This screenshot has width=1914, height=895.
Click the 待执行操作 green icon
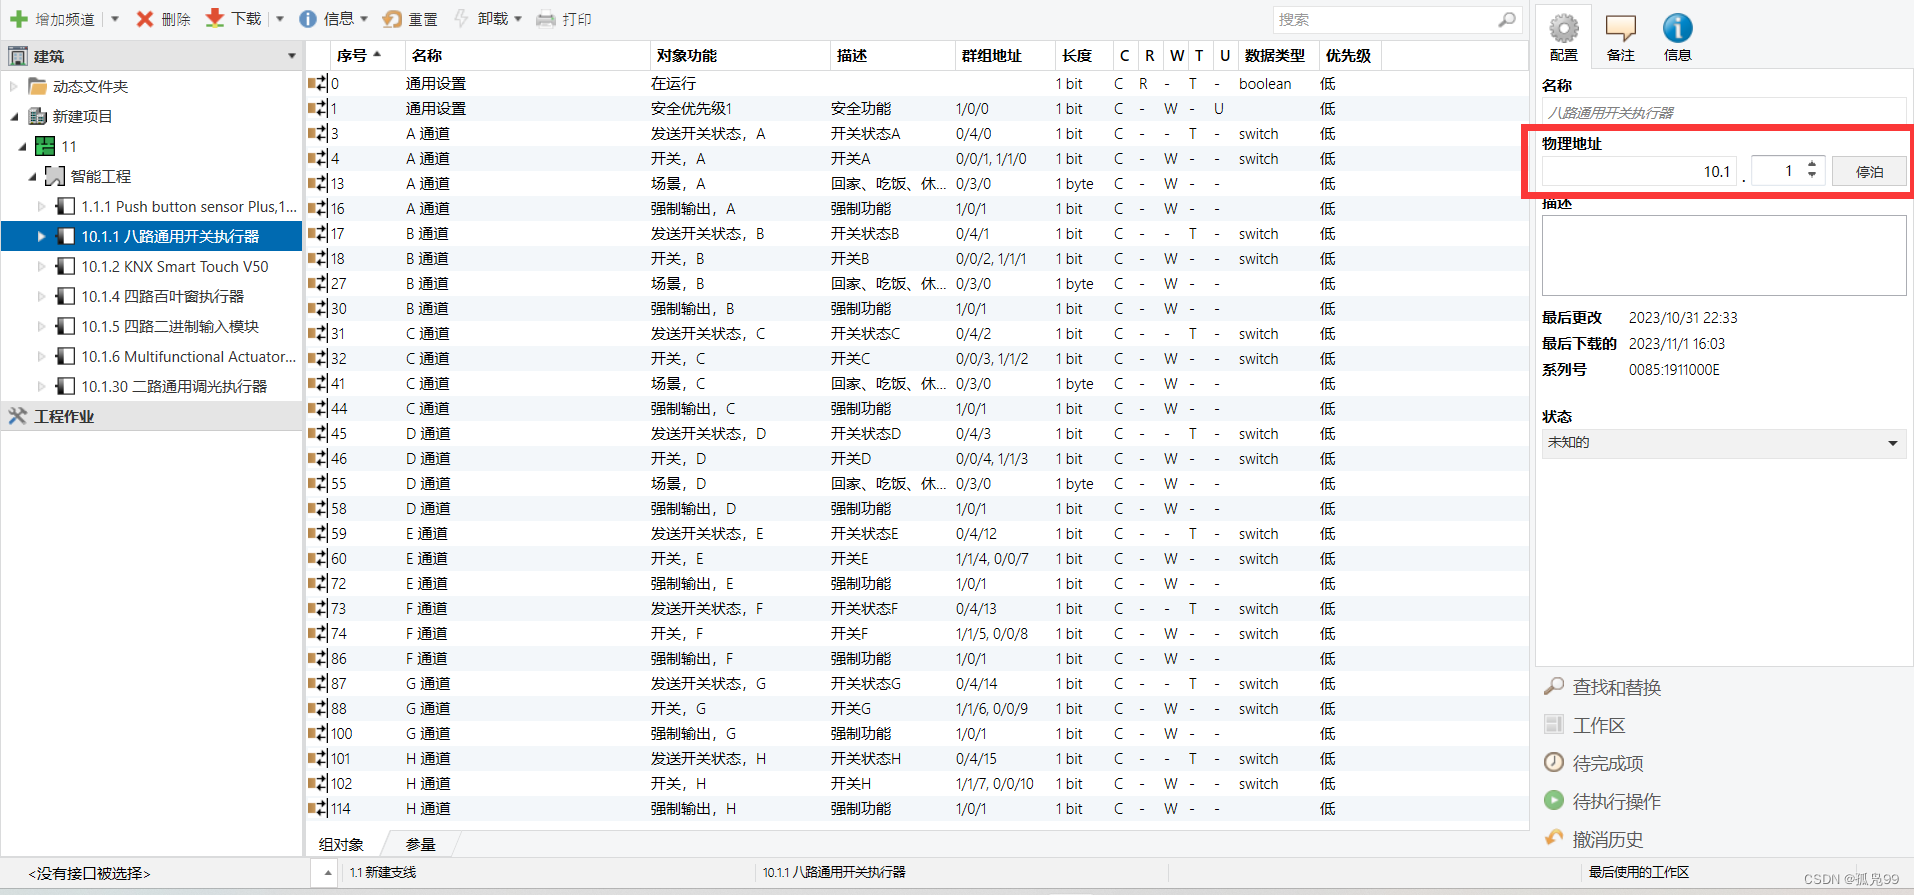click(1554, 800)
